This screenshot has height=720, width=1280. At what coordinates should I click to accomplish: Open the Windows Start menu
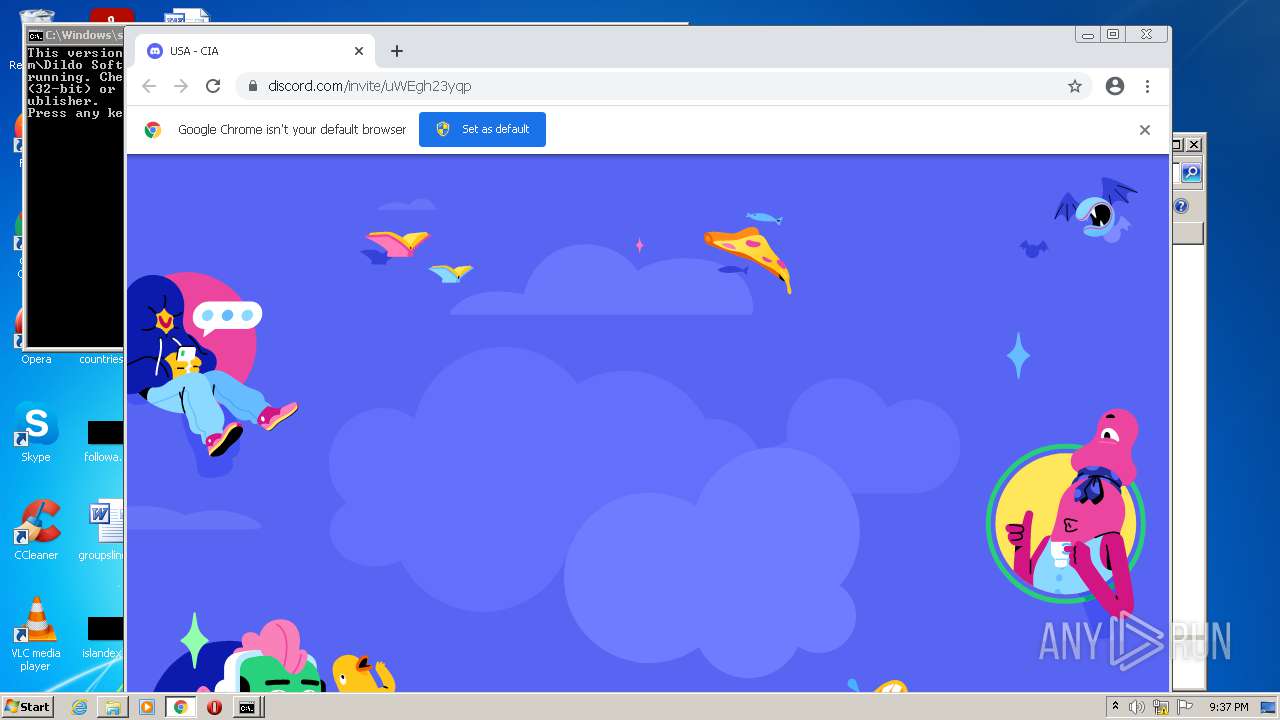(27, 707)
